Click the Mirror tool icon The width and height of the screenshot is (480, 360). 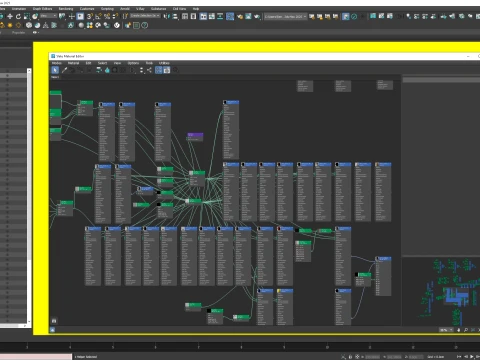(x=167, y=16)
